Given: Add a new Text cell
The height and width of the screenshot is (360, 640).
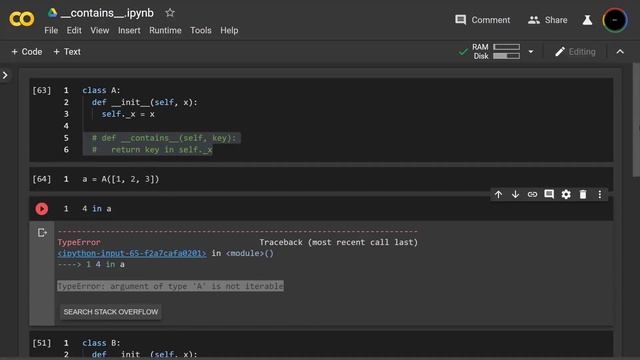Looking at the screenshot, I should 67,52.
